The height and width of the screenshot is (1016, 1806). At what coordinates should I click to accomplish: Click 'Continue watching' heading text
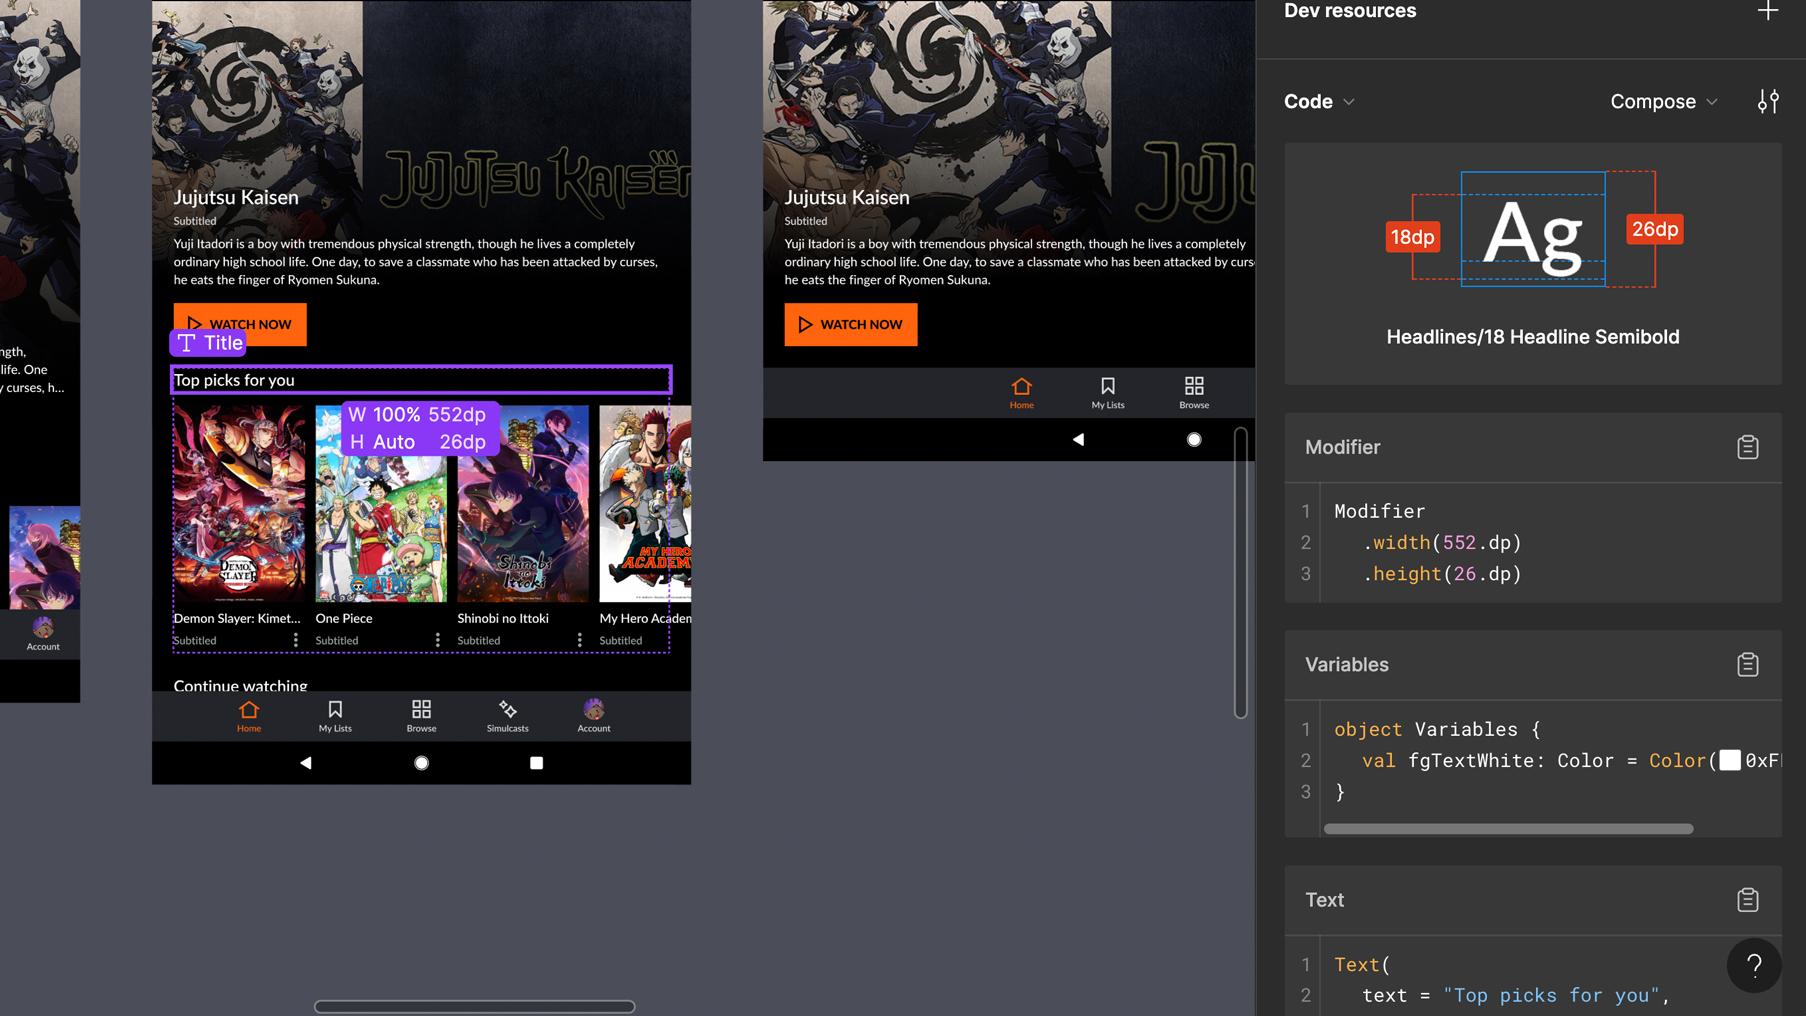click(x=240, y=685)
